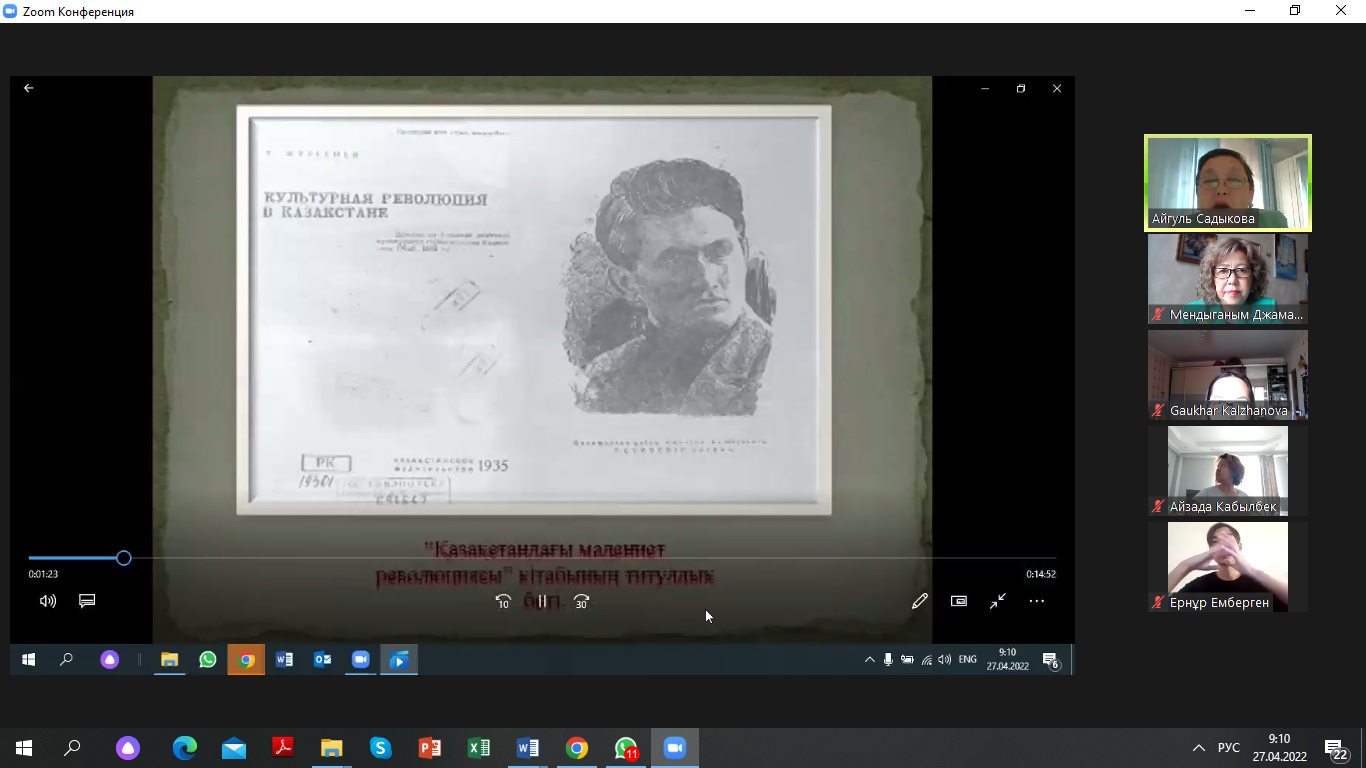Click Start button in the shared screen taskbar

pos(28,660)
